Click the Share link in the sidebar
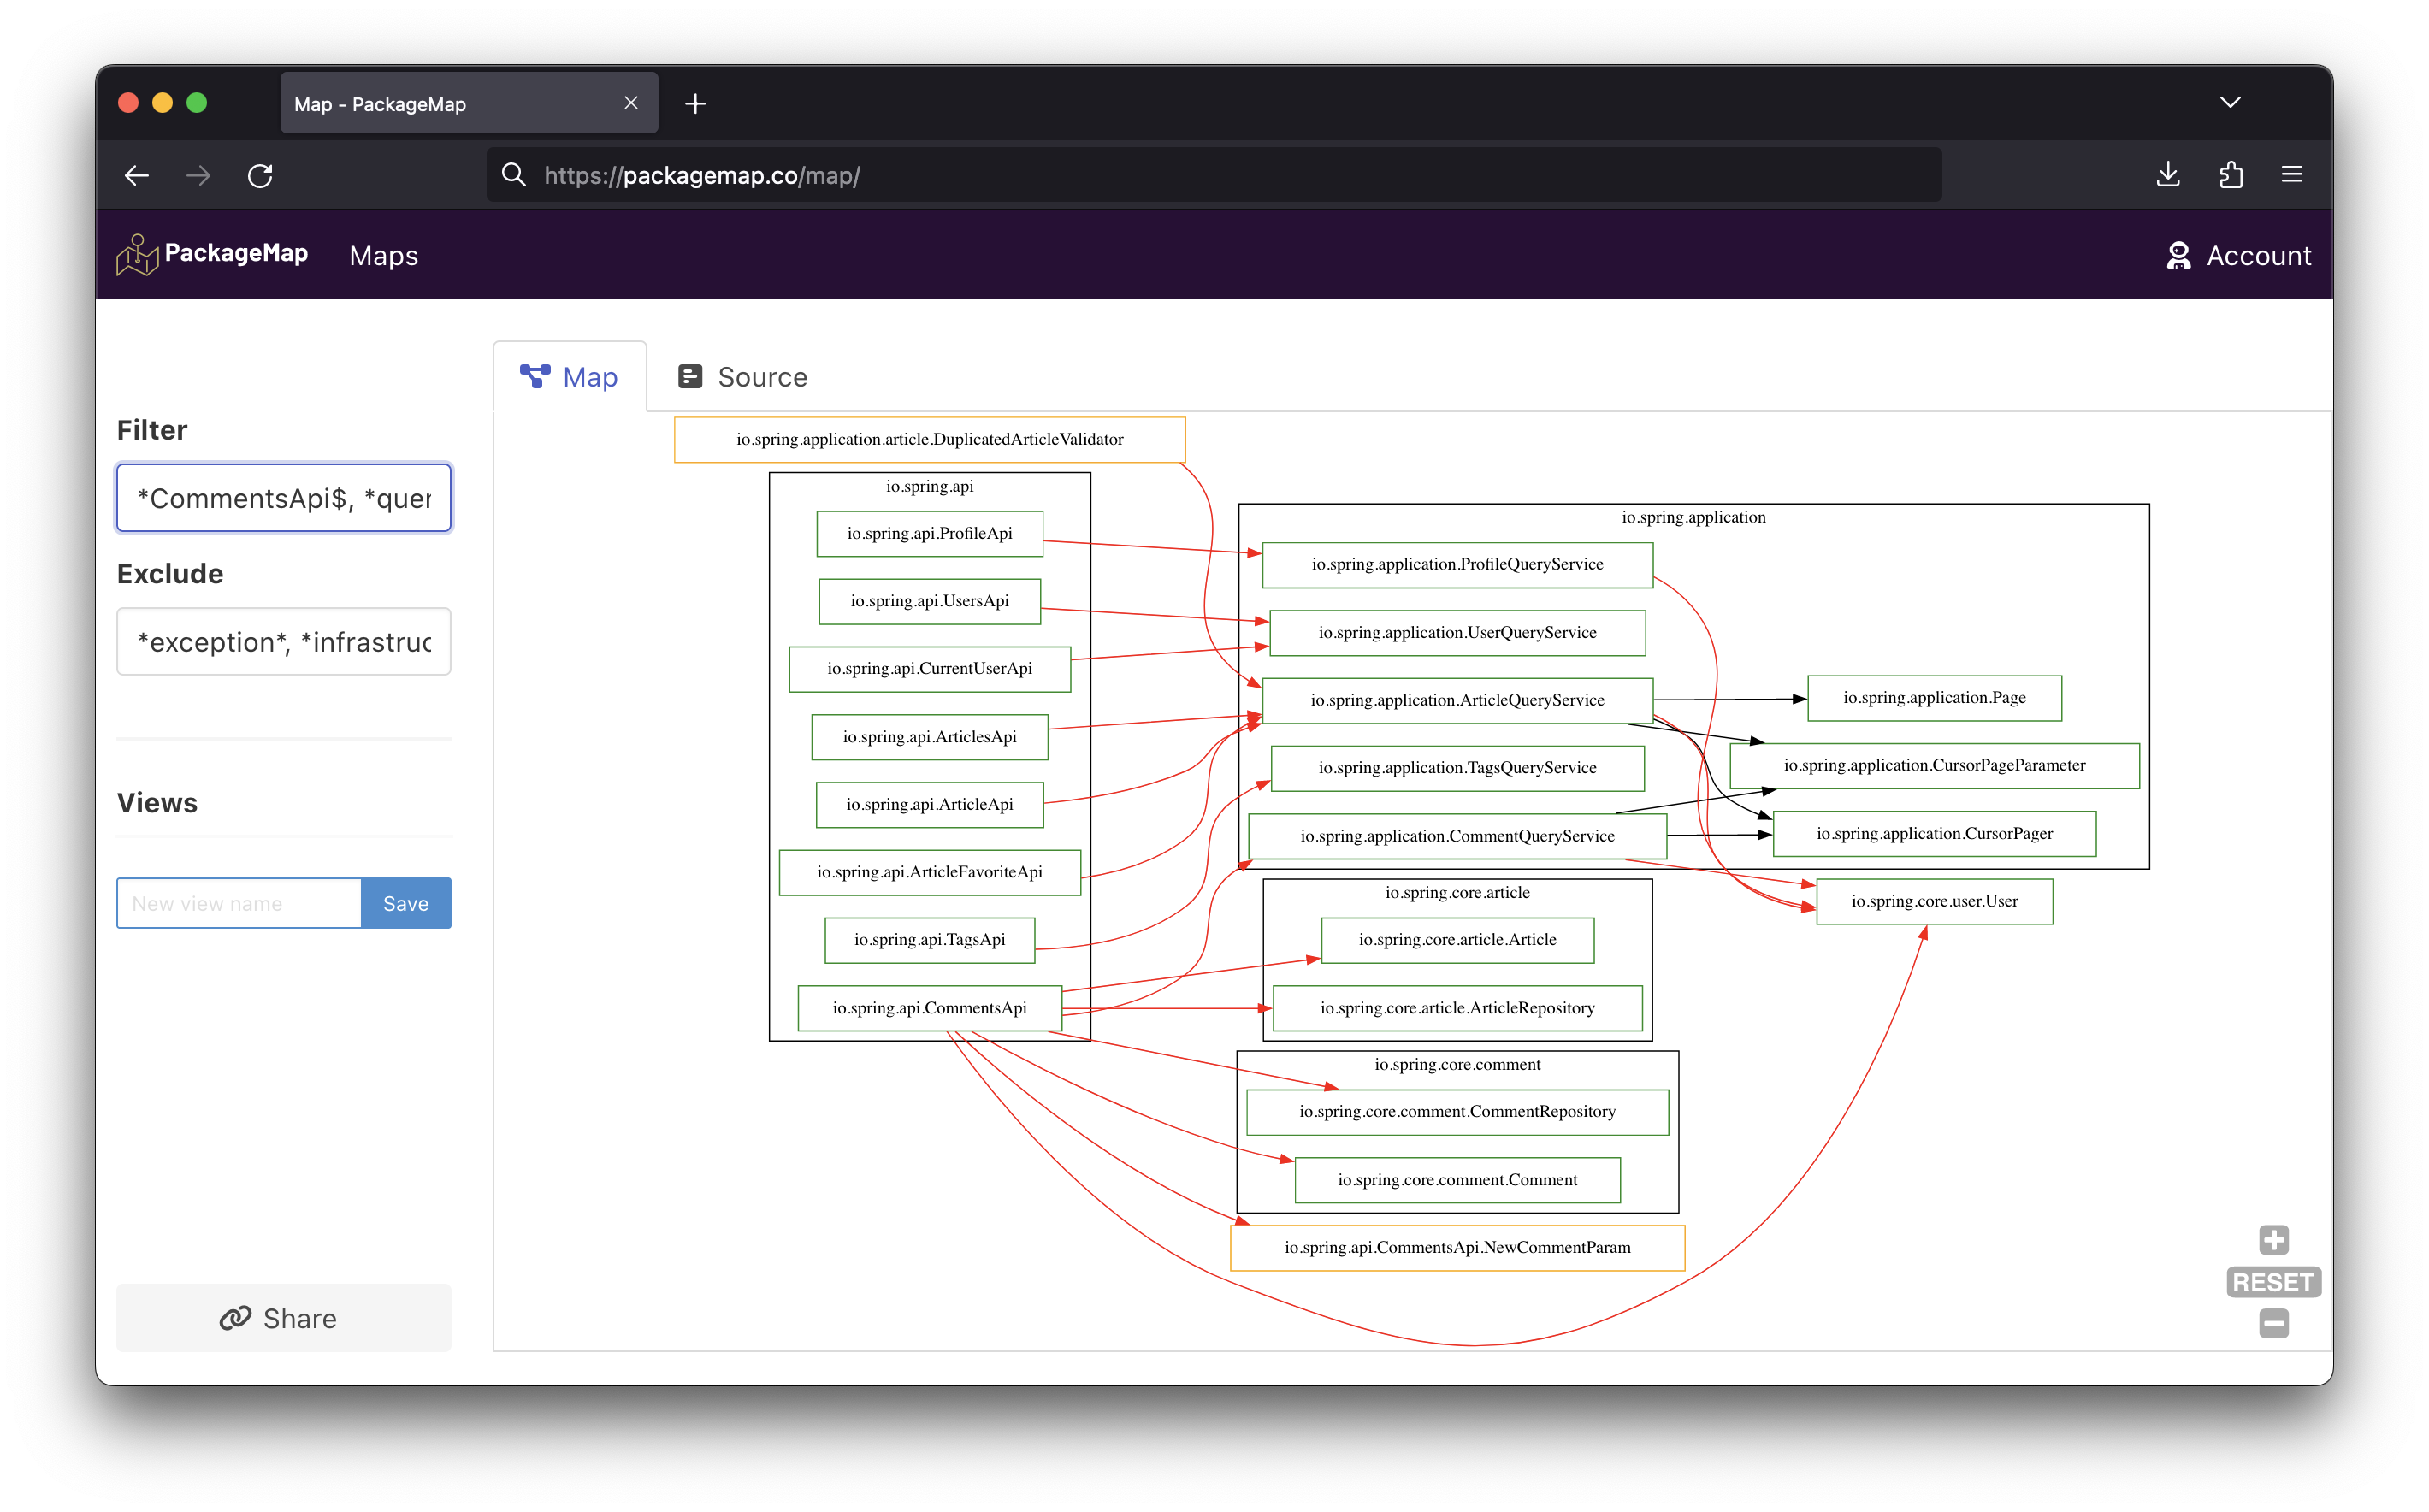The width and height of the screenshot is (2429, 1512). [283, 1317]
